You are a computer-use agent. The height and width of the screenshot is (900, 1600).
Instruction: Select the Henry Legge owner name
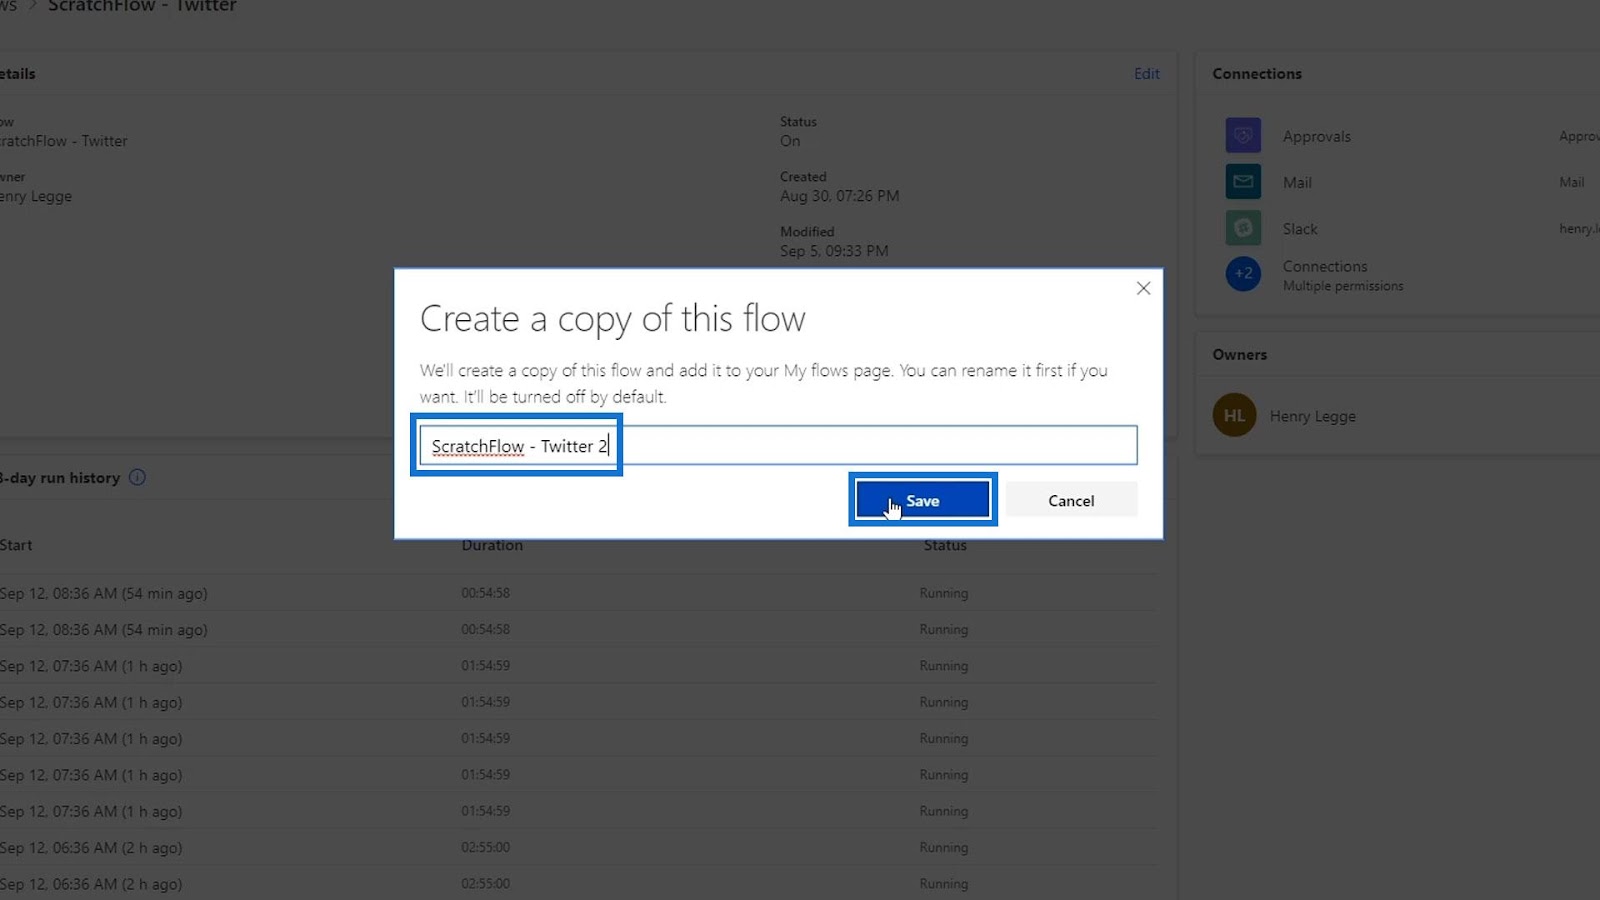pyautogui.click(x=1313, y=416)
